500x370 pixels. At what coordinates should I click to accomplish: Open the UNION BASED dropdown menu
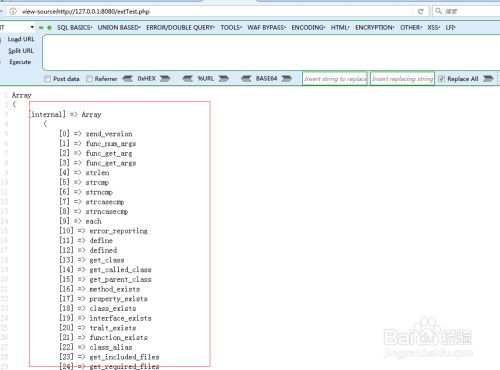[119, 28]
